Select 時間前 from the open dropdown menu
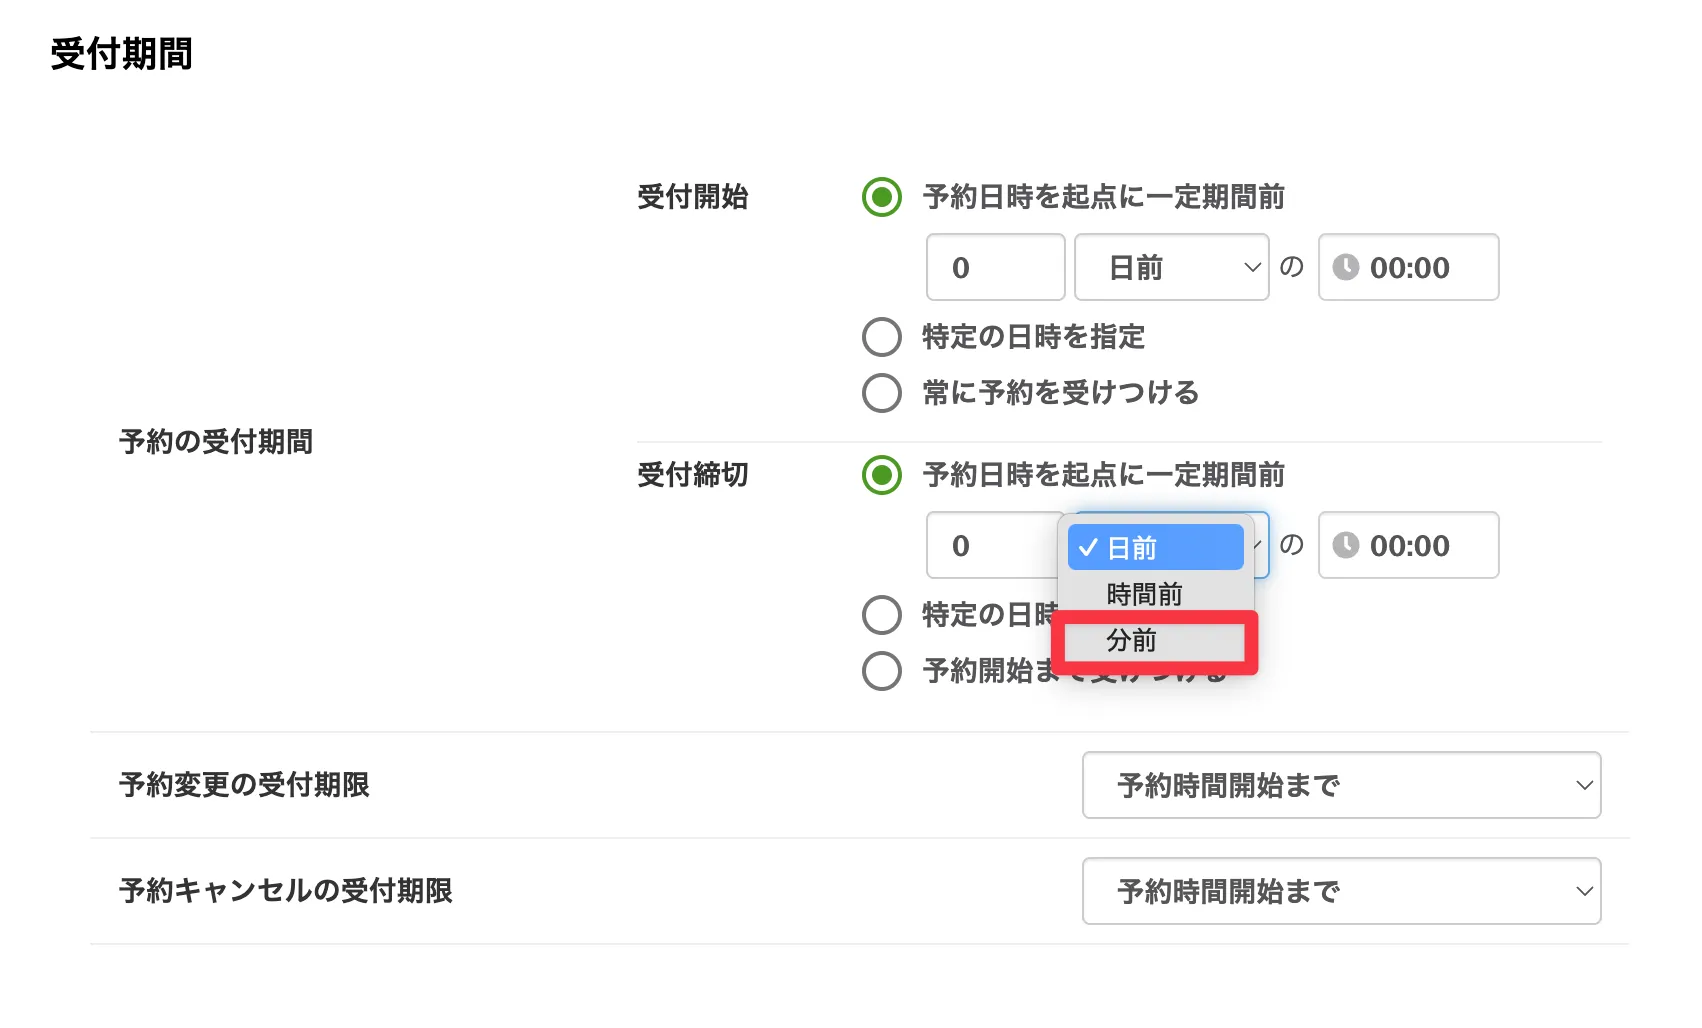The width and height of the screenshot is (1702, 1028). click(x=1142, y=594)
